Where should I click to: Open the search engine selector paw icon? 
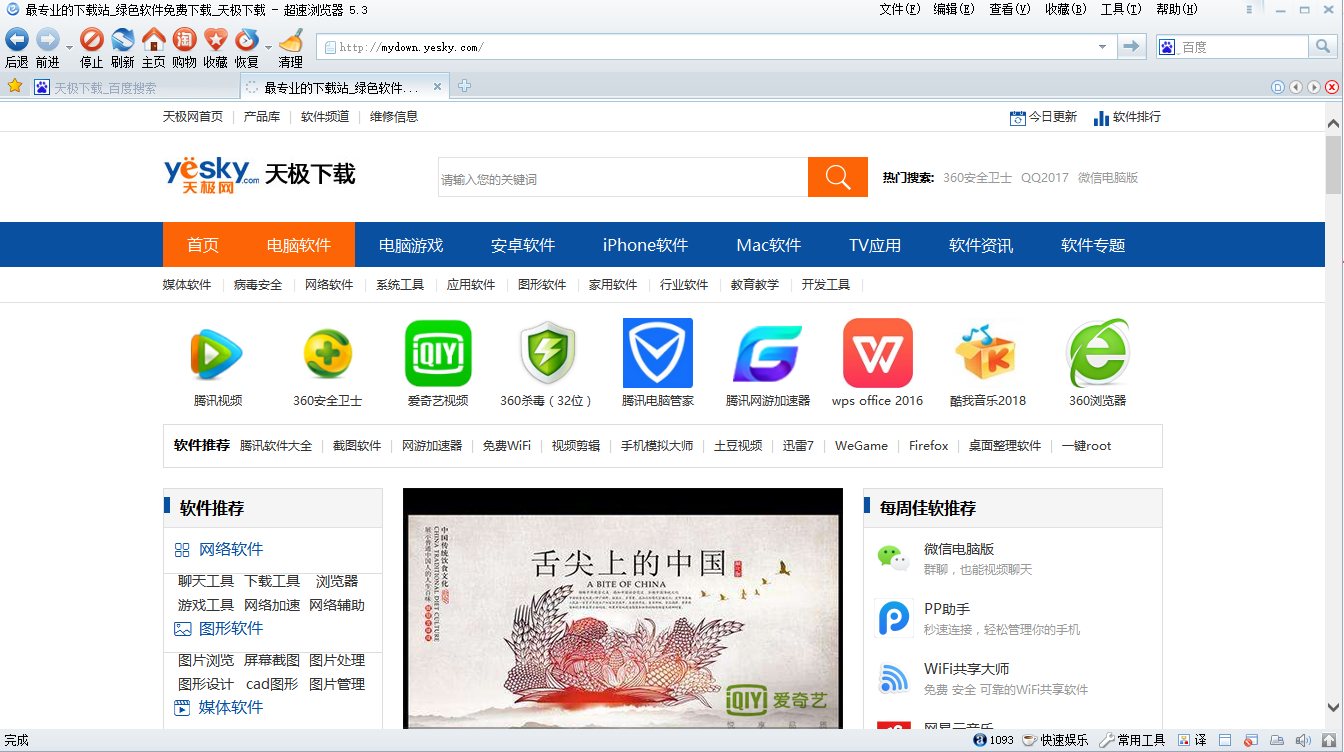1168,46
